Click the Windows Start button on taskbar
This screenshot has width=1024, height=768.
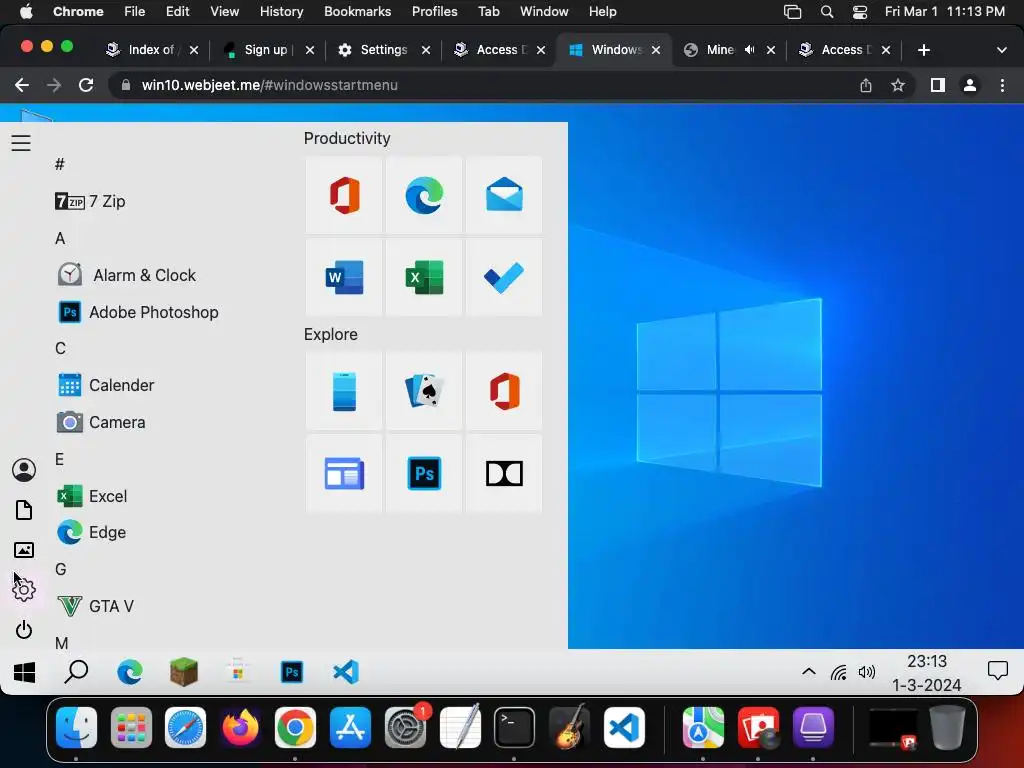[x=24, y=672]
